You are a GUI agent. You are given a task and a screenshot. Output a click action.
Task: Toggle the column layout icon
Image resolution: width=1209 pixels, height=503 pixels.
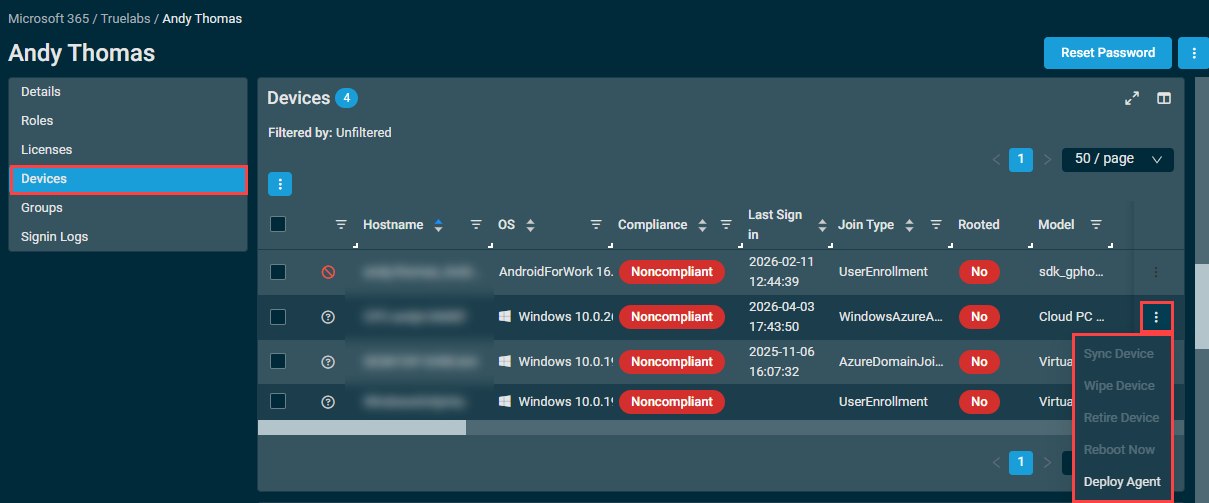1164,98
